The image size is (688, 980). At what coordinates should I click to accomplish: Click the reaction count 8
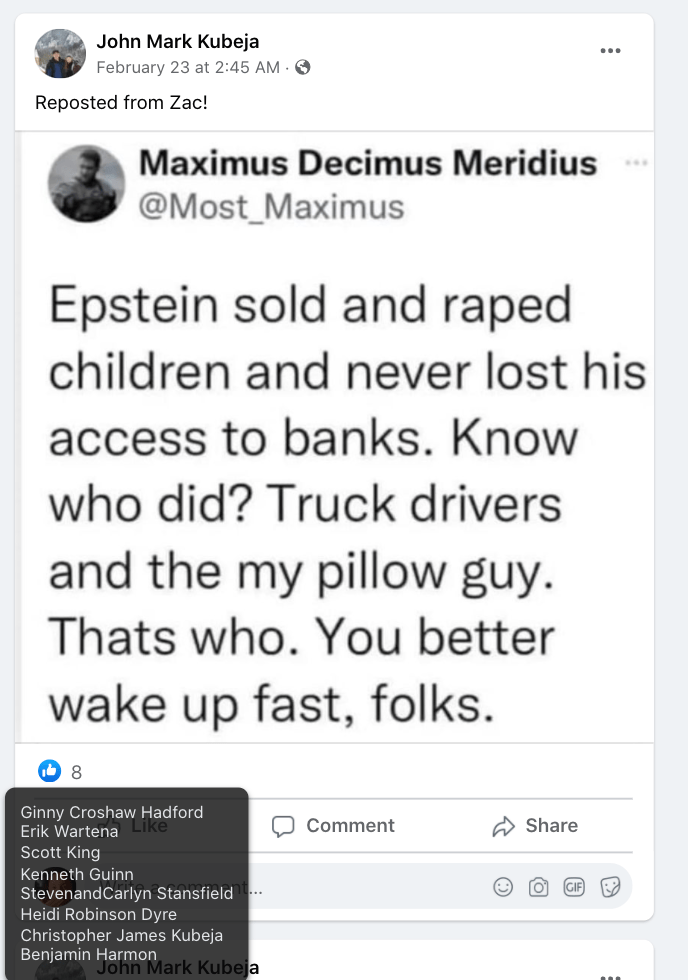point(77,772)
